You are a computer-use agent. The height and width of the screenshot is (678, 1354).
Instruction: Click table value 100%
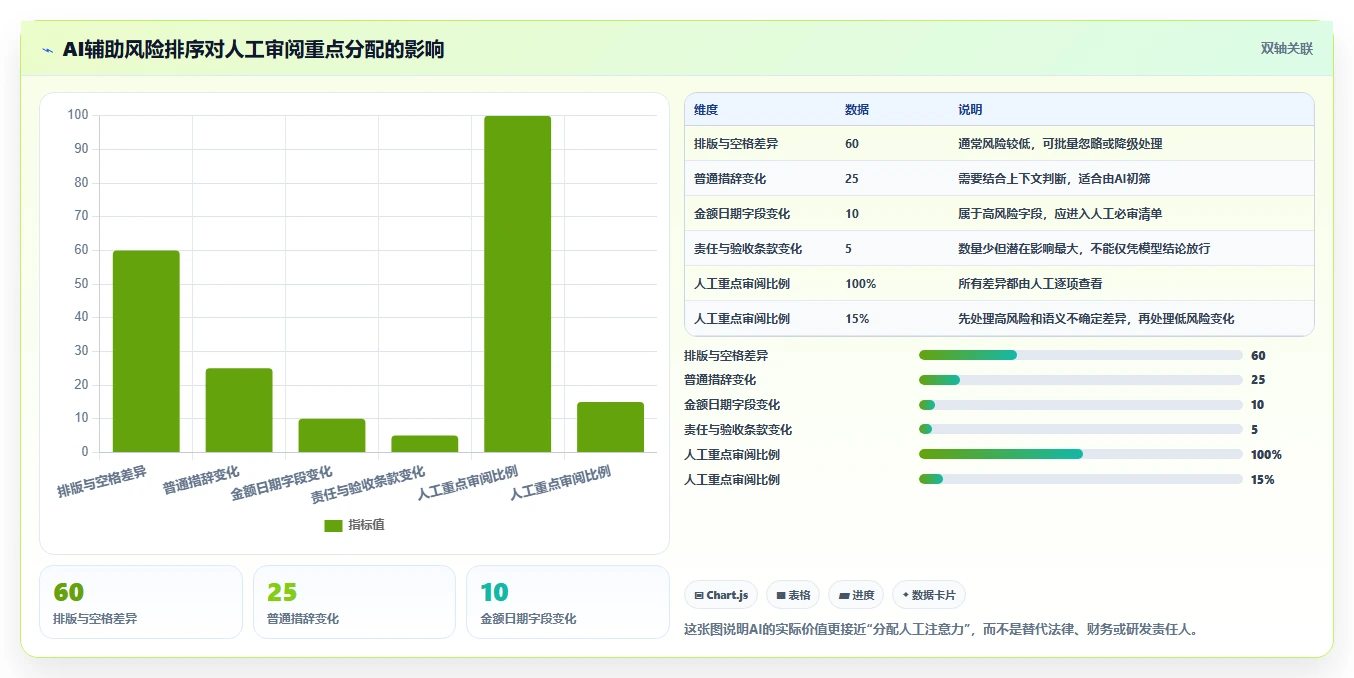tap(860, 284)
